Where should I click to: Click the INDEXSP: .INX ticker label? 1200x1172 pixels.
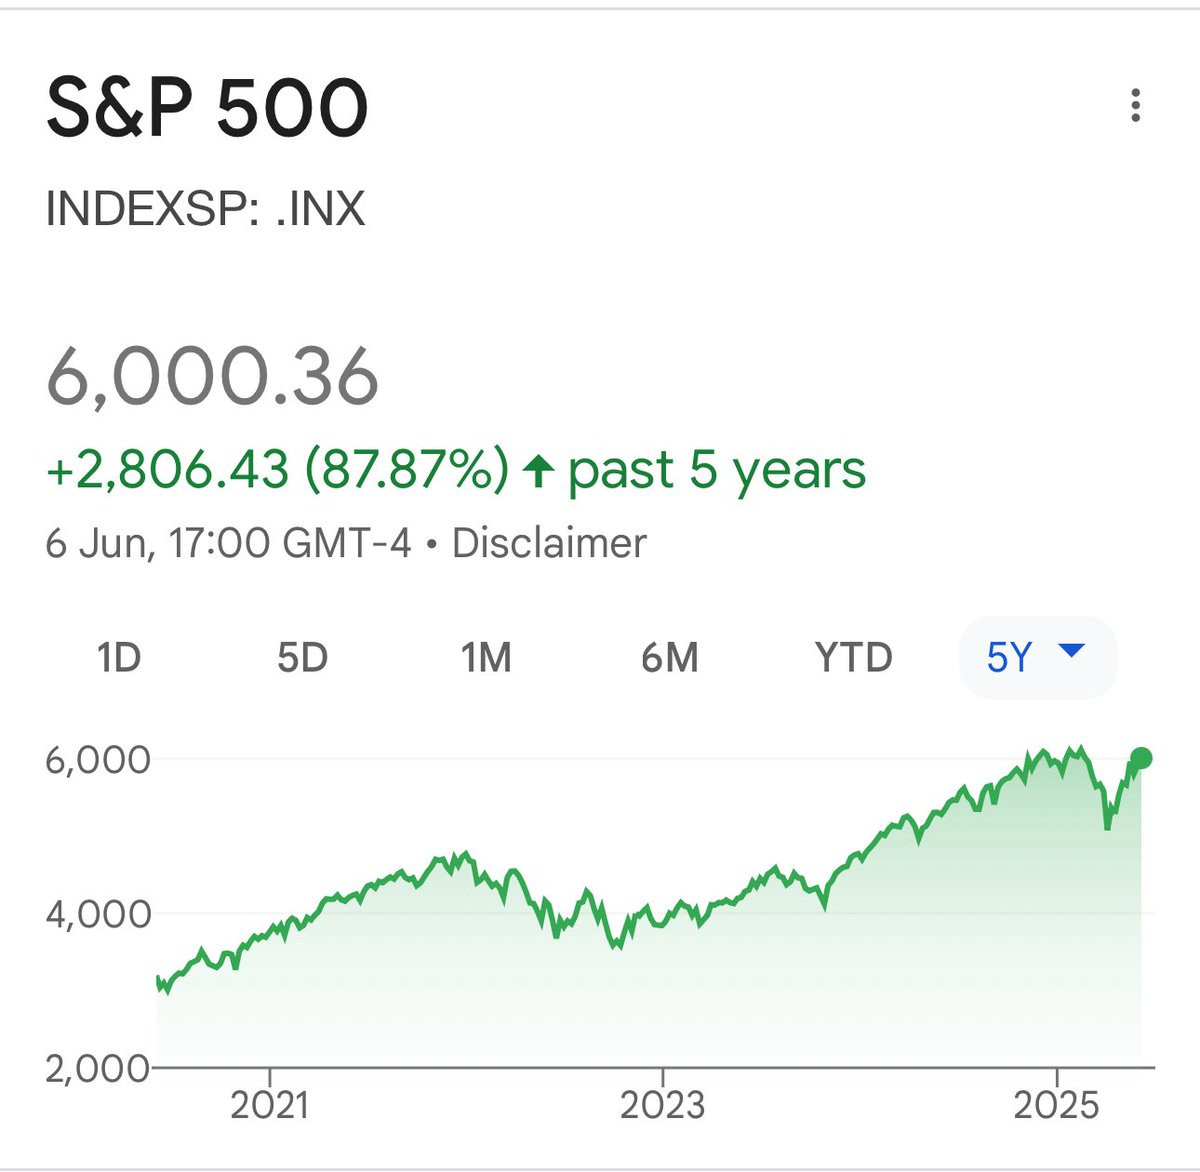pyautogui.click(x=205, y=209)
